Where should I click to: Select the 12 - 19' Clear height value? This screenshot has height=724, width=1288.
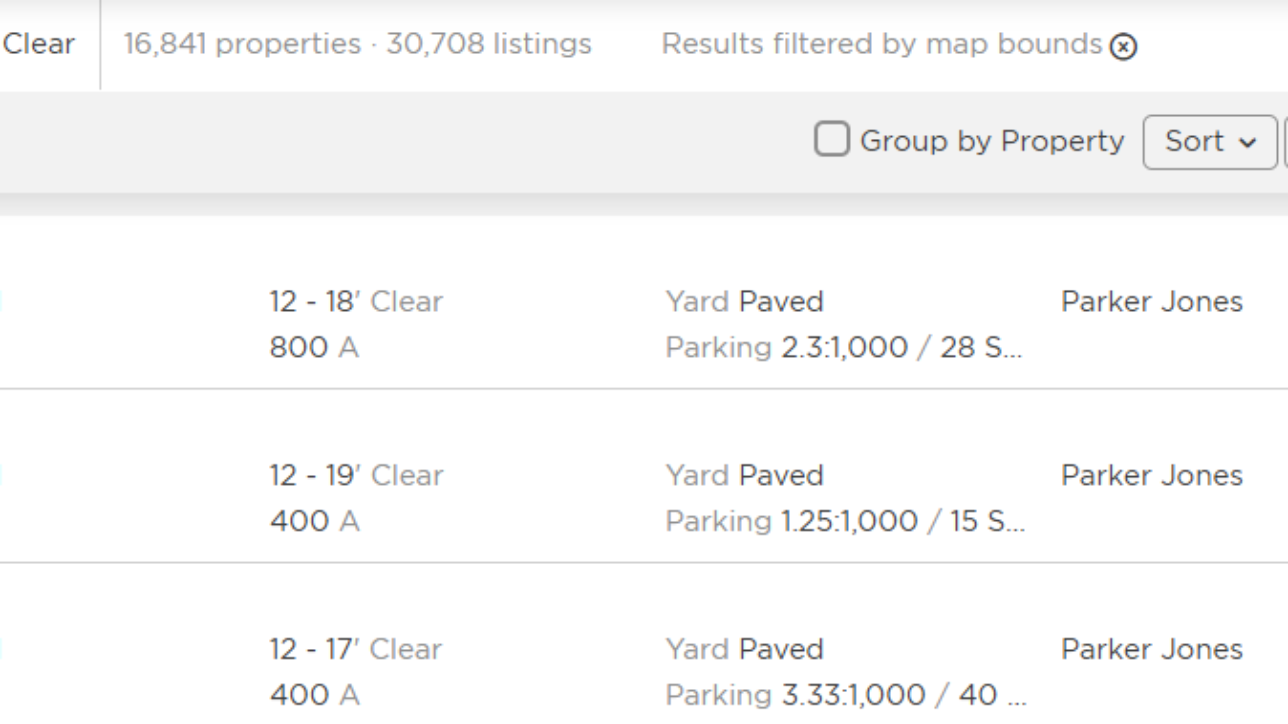(355, 475)
